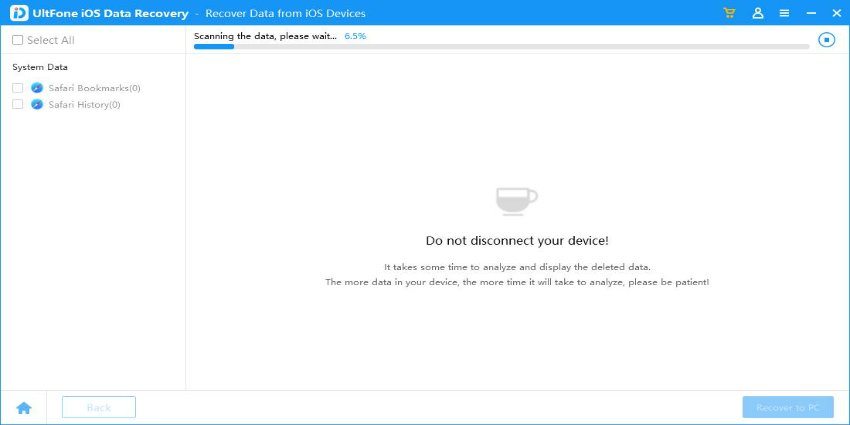Image resolution: width=850 pixels, height=425 pixels.
Task: Stop the scan with the stop button
Action: coord(826,40)
